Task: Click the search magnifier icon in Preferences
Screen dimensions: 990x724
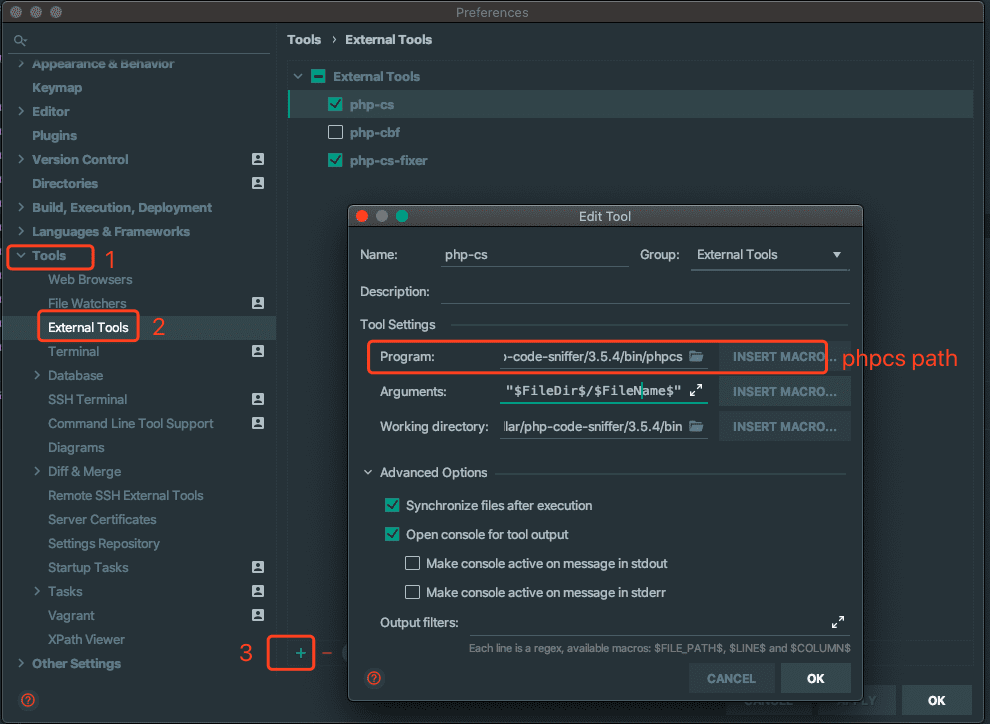Action: tap(20, 40)
